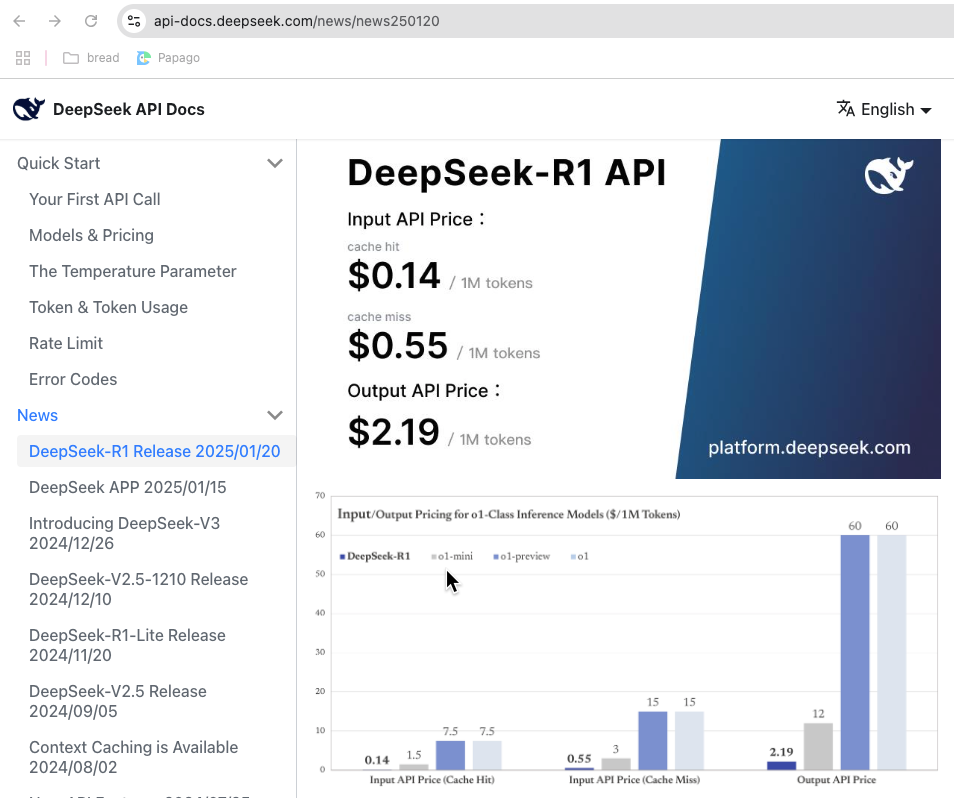Click the $0.14 cache hit price
Image resolution: width=954 pixels, height=798 pixels.
394,276
